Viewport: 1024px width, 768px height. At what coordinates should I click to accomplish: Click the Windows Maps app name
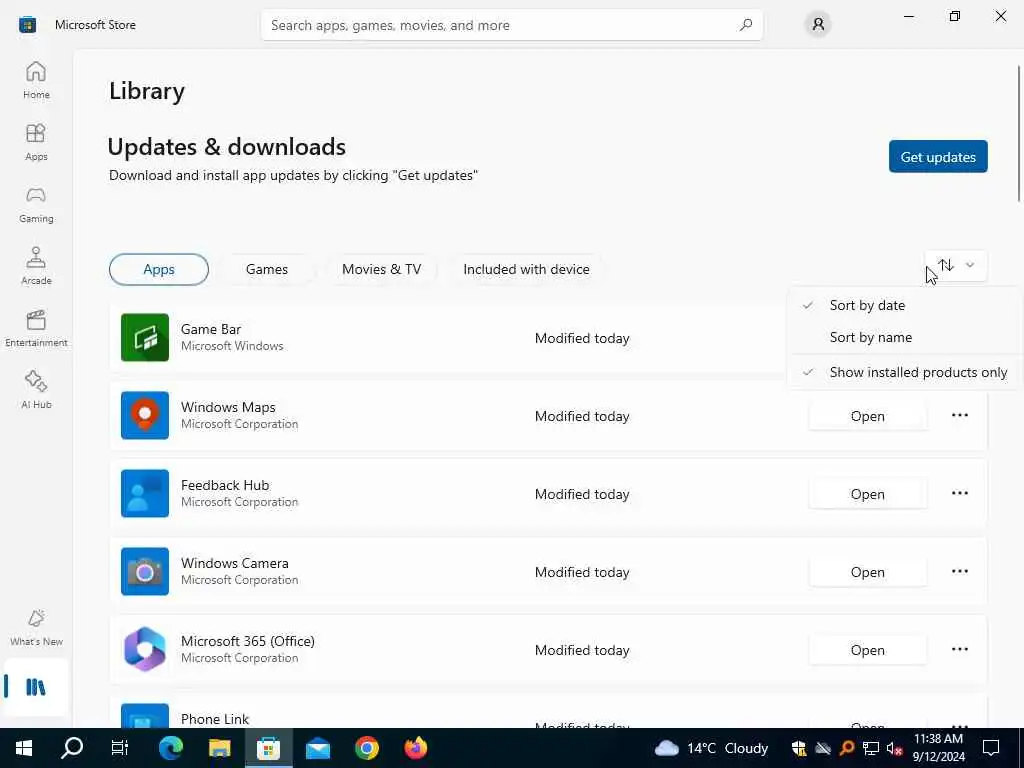[228, 407]
